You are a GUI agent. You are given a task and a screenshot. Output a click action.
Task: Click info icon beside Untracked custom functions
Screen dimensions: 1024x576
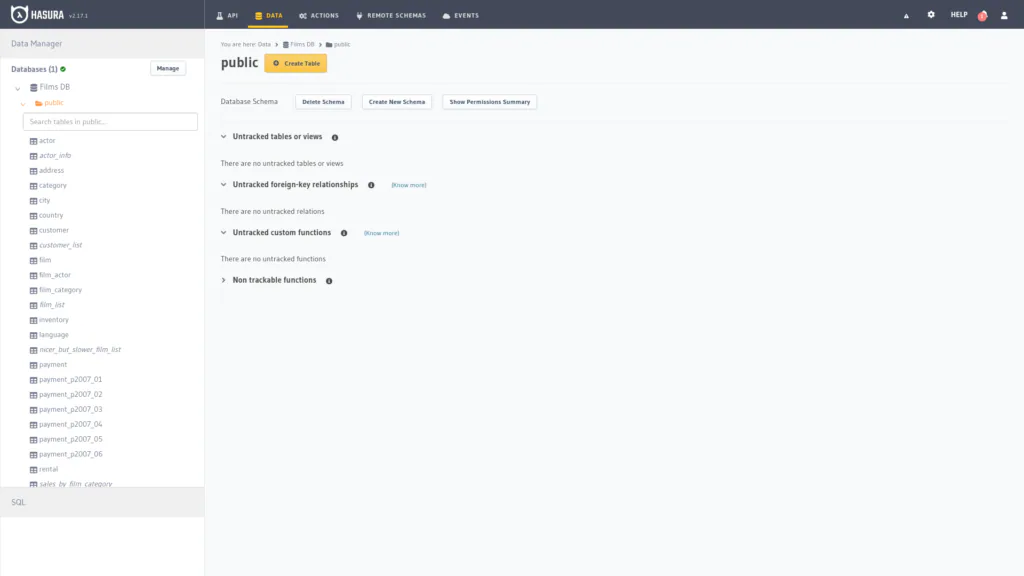(344, 233)
